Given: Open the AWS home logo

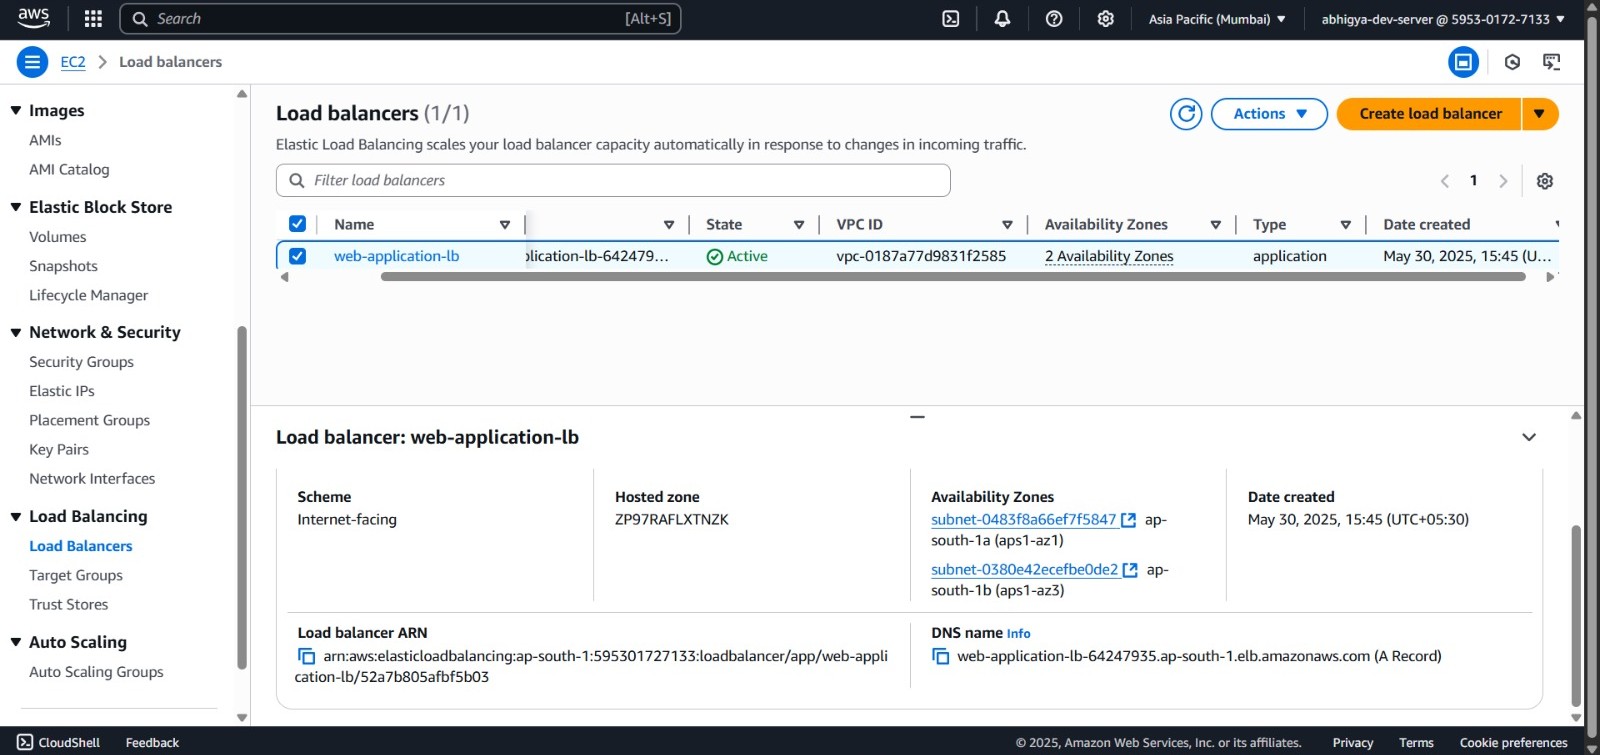Looking at the screenshot, I should 34,18.
